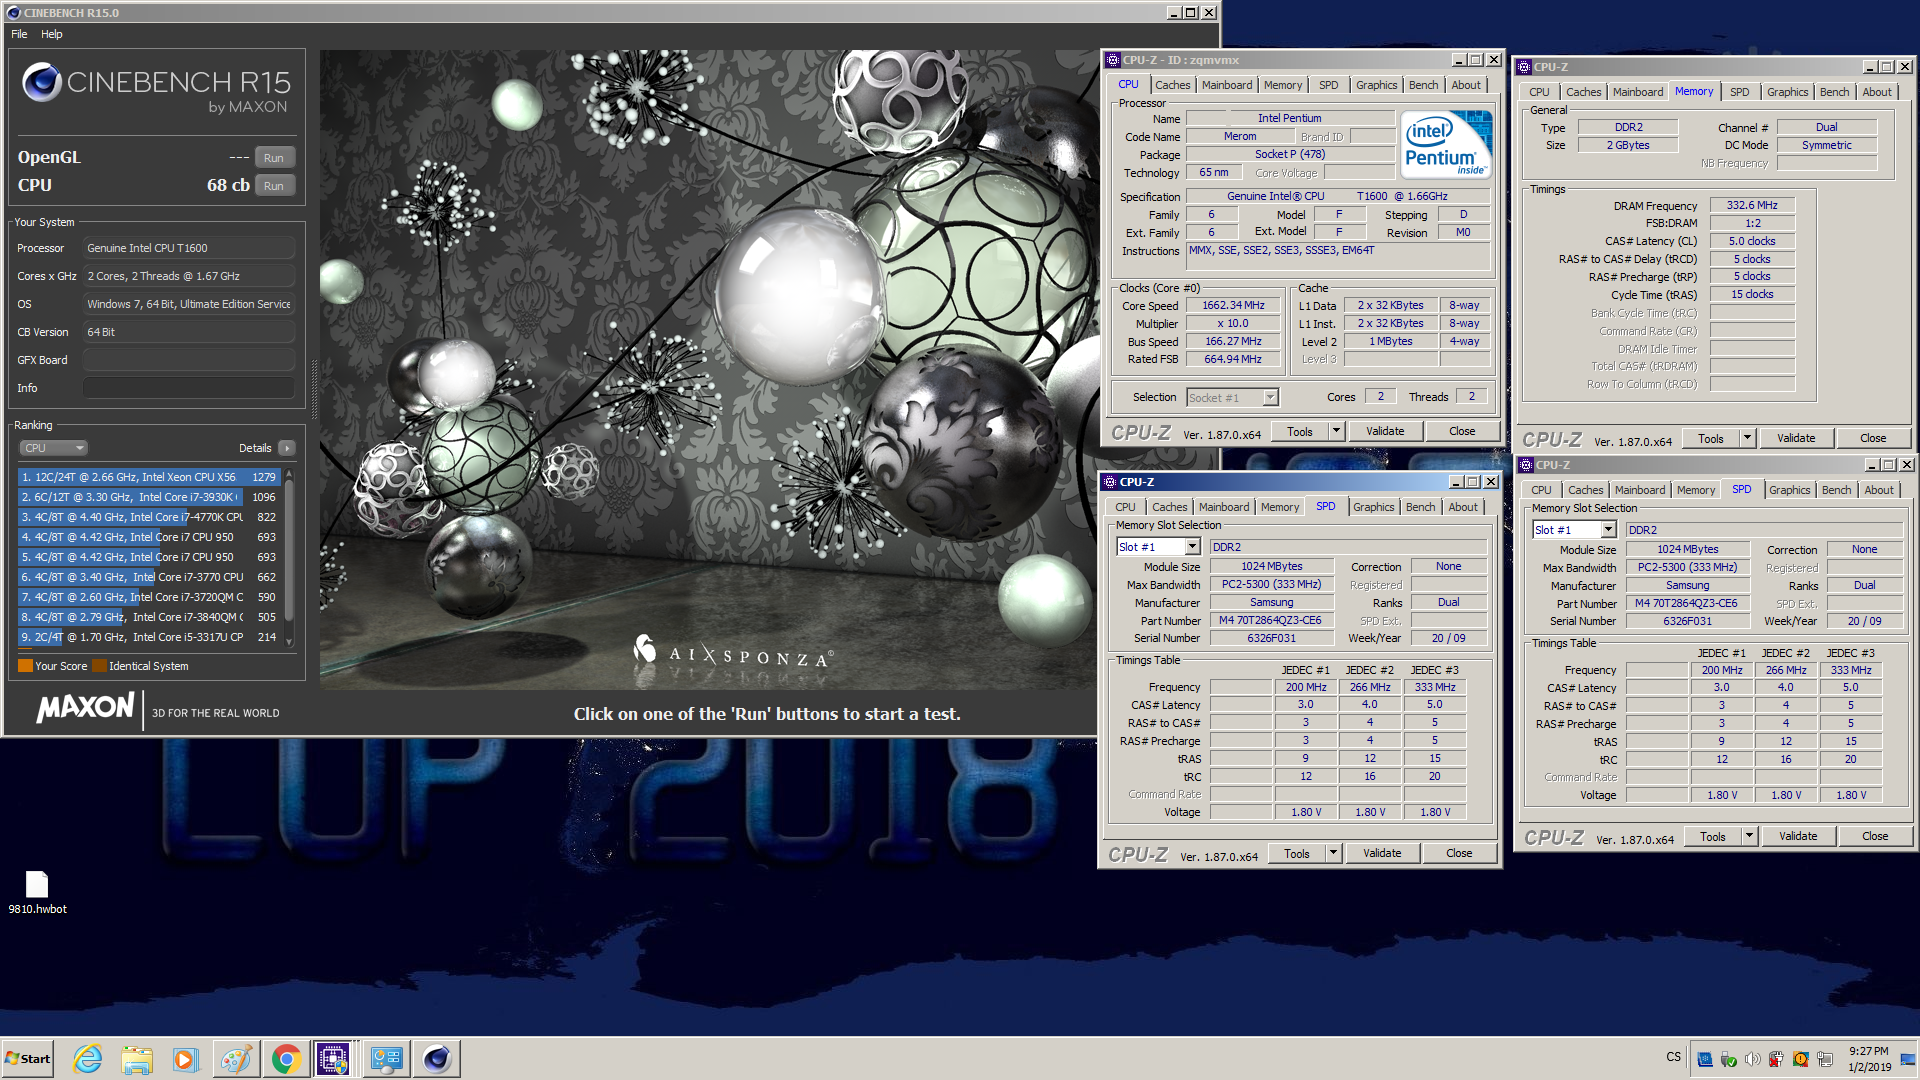Screen dimensions: 1920x1080
Task: Select ranking row Core i7-4770K 822
Action: [x=148, y=517]
